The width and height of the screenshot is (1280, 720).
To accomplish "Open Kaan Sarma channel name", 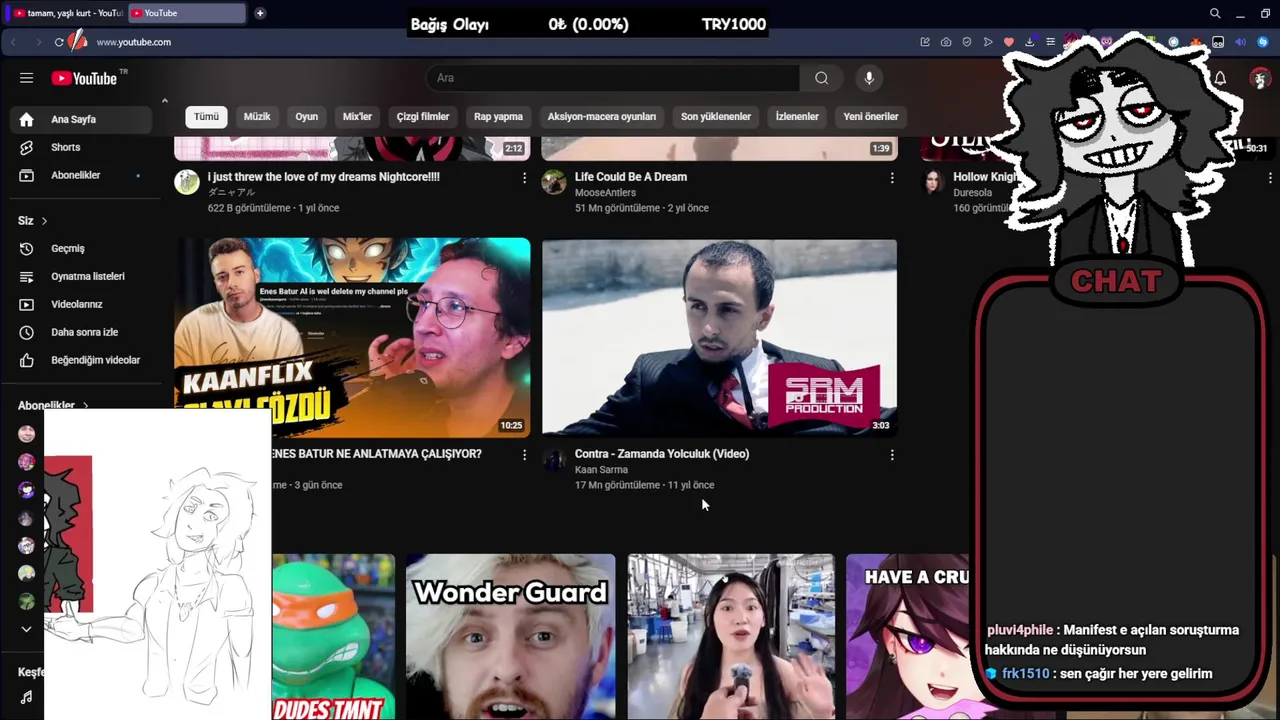I will [601, 470].
